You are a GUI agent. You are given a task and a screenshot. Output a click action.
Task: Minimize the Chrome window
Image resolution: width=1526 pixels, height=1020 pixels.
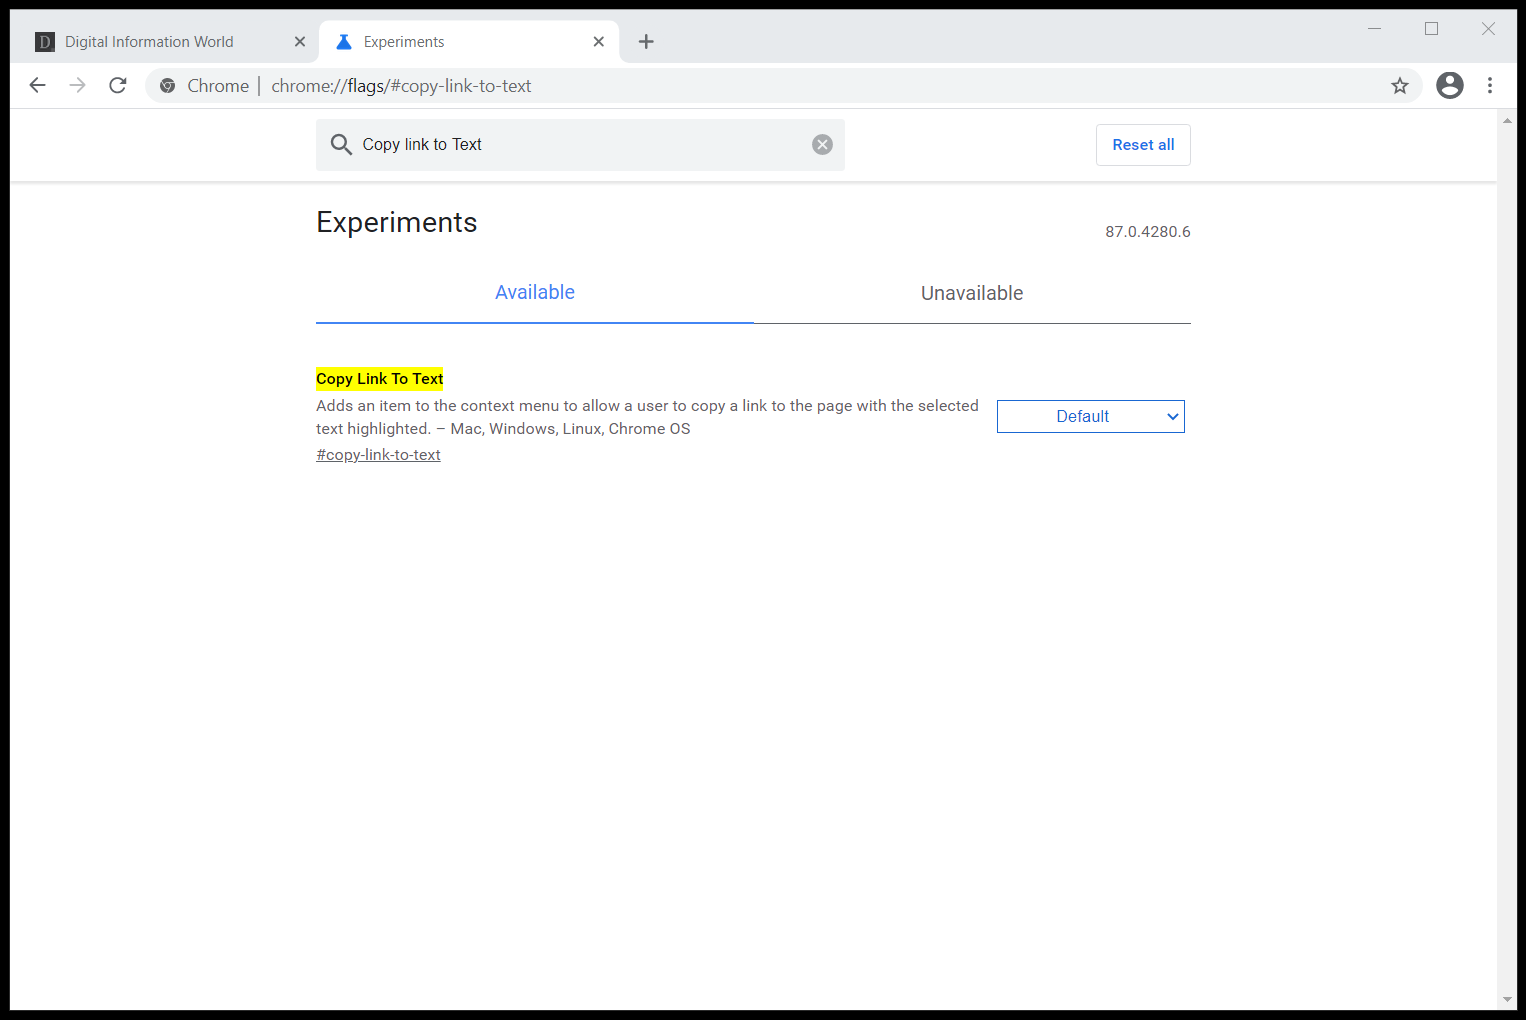[x=1375, y=29]
